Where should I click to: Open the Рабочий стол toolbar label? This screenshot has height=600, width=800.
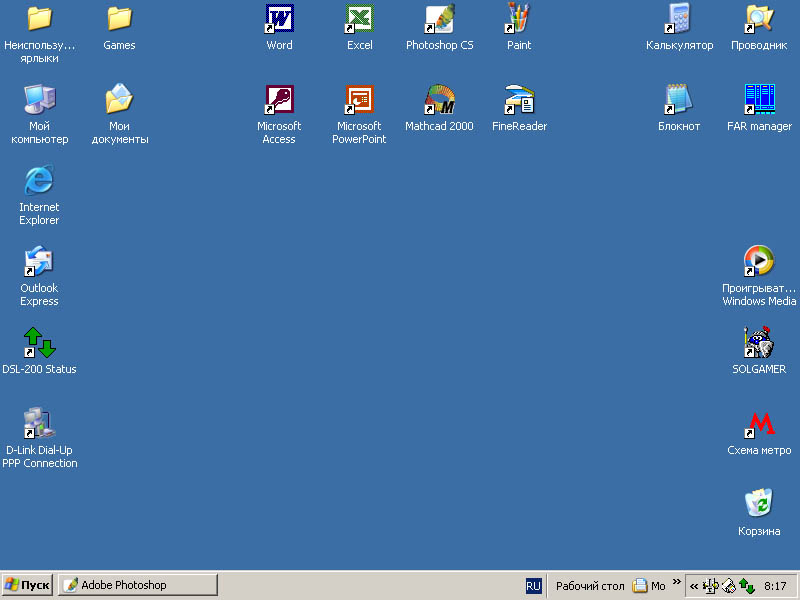tap(590, 586)
